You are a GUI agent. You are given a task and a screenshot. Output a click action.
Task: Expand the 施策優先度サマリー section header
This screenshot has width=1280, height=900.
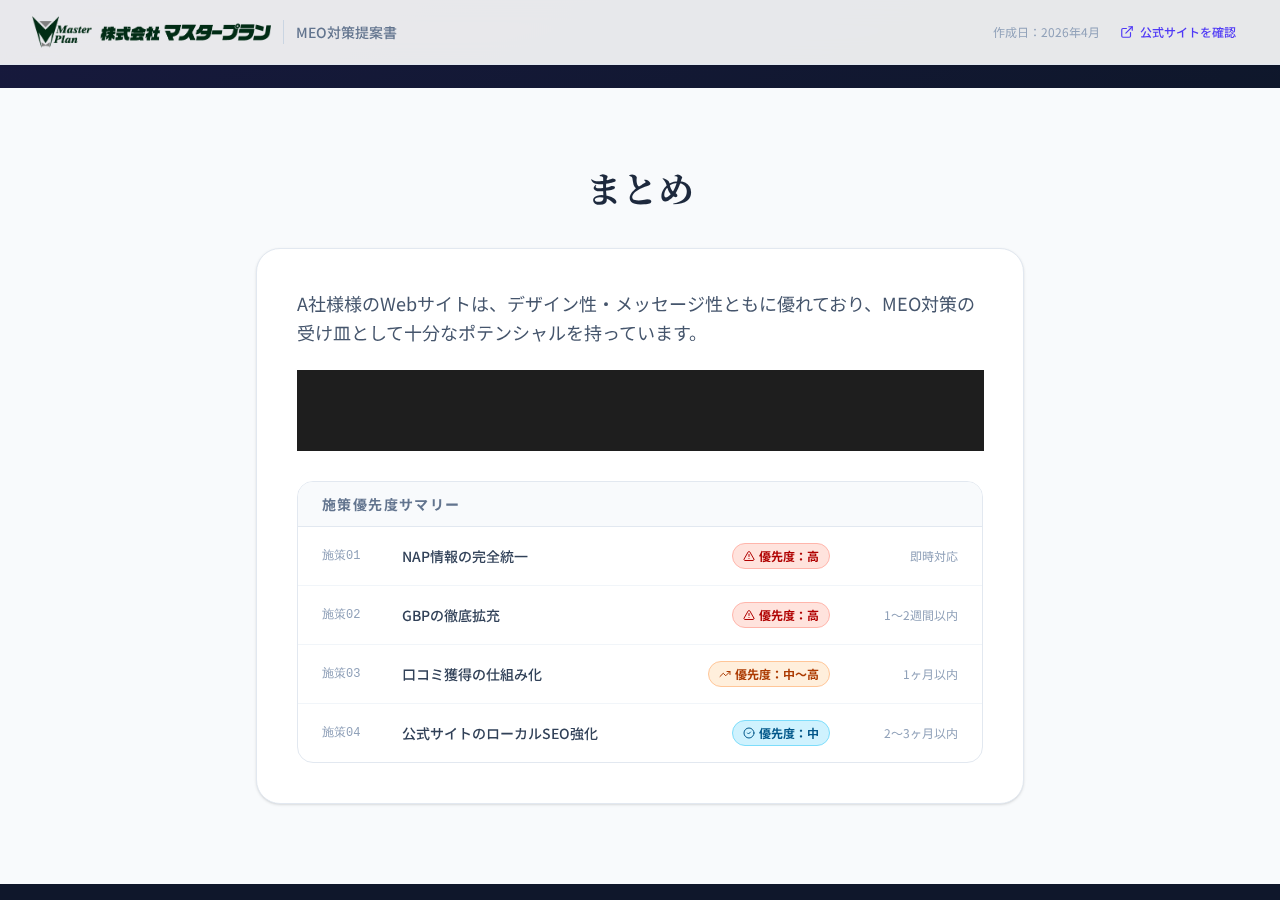pos(390,503)
